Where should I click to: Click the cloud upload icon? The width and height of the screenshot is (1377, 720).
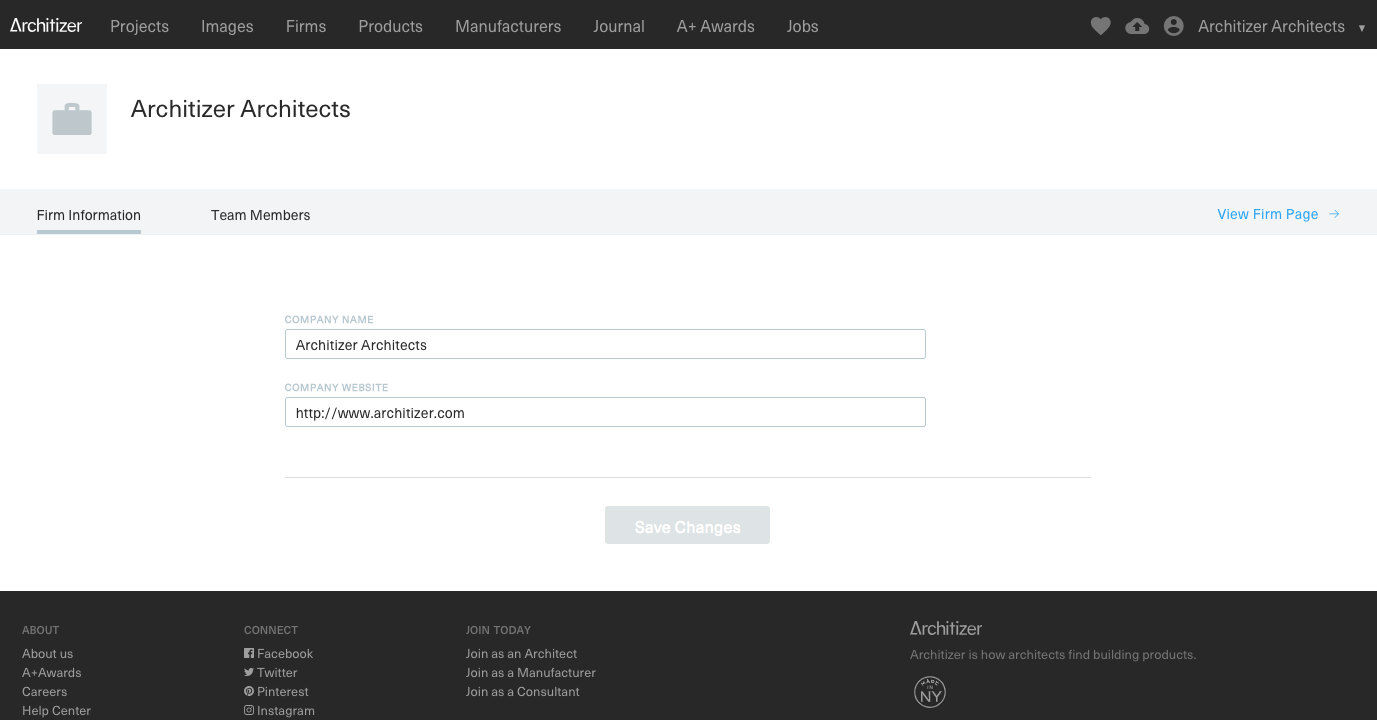pyautogui.click(x=1137, y=26)
